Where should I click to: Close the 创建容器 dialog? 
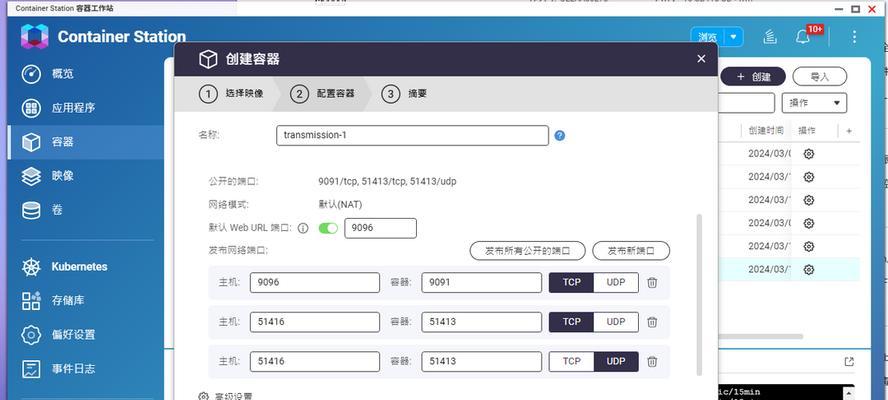tap(701, 58)
